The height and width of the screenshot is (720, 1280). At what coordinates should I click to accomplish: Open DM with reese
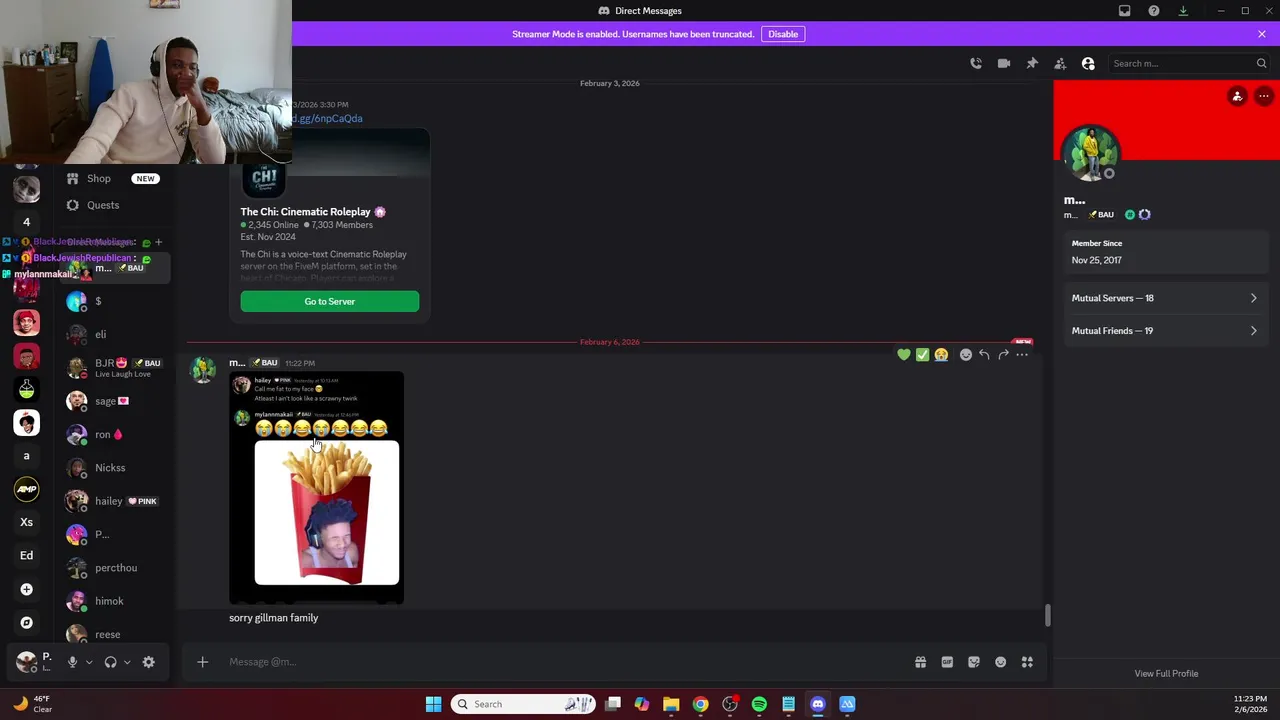[113, 634]
